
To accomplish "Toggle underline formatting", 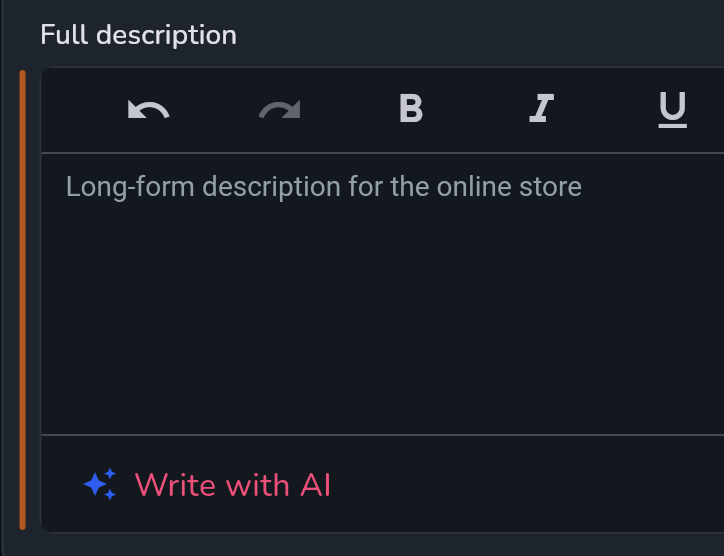I will click(x=672, y=109).
